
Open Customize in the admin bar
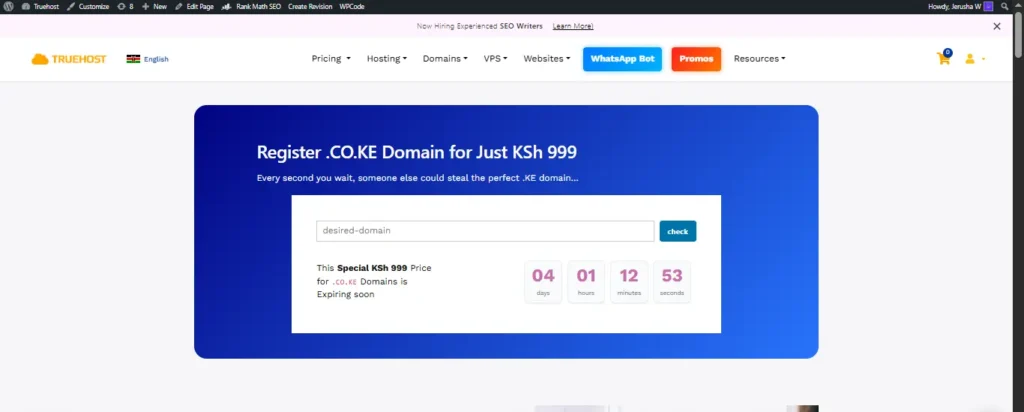tap(88, 7)
